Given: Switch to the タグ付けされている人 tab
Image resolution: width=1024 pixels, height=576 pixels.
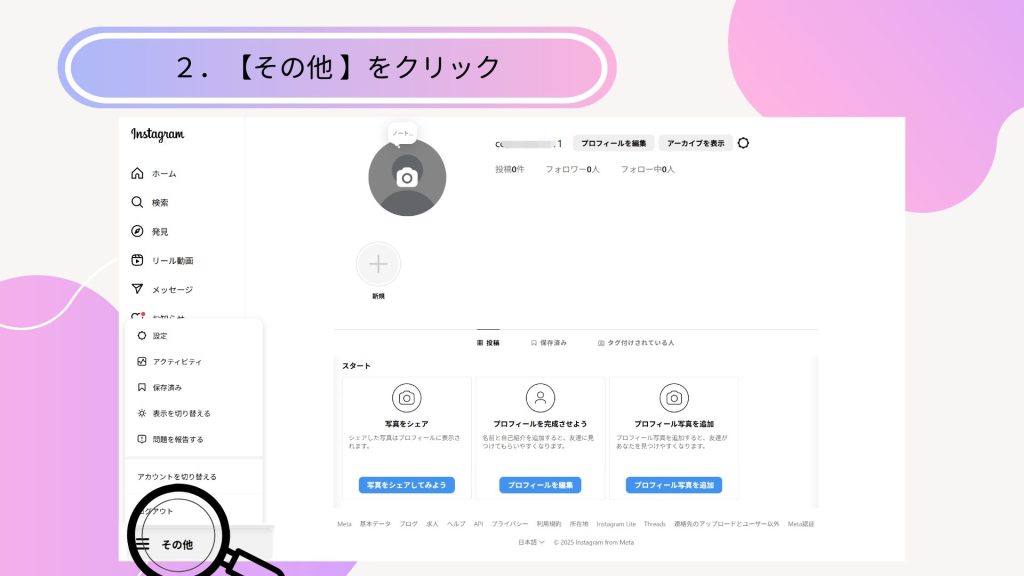Looking at the screenshot, I should pos(636,343).
